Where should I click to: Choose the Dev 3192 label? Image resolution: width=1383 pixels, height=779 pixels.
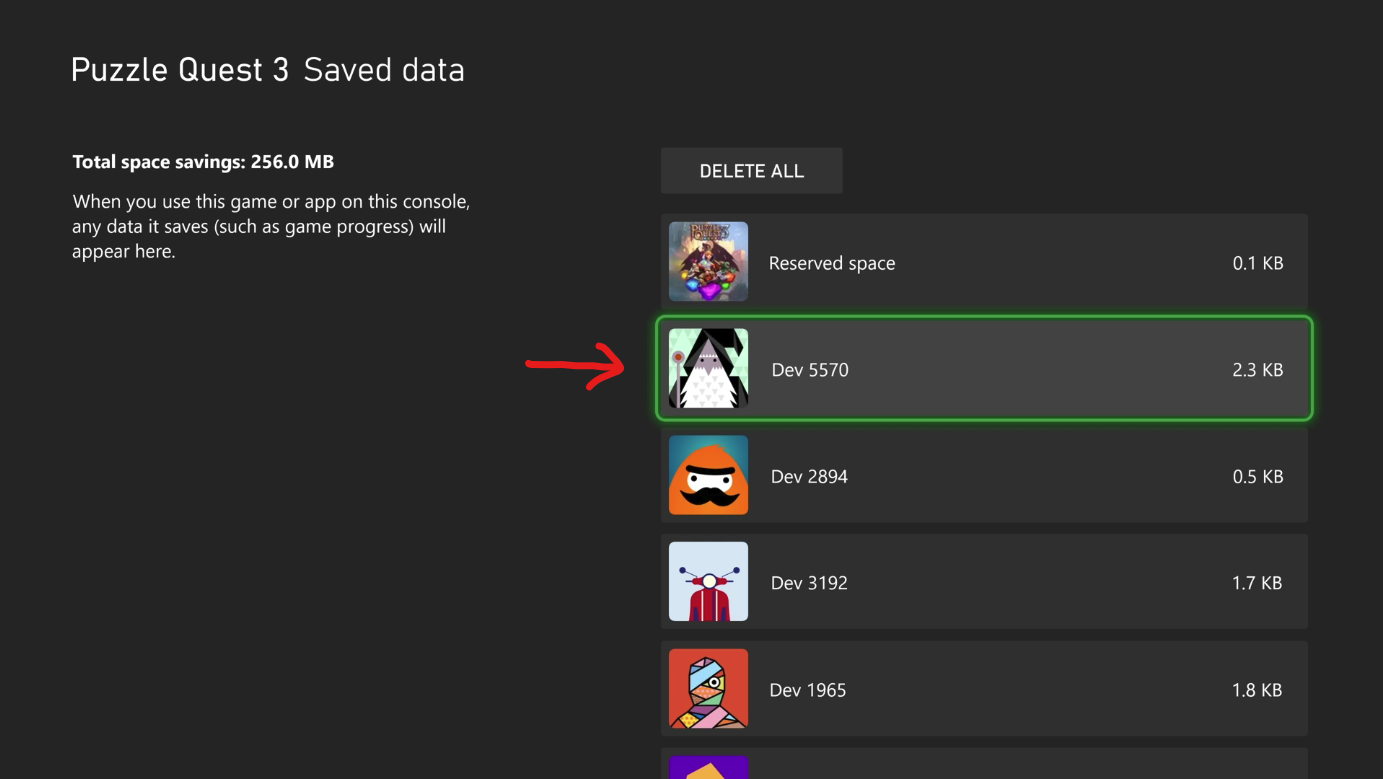coord(809,583)
